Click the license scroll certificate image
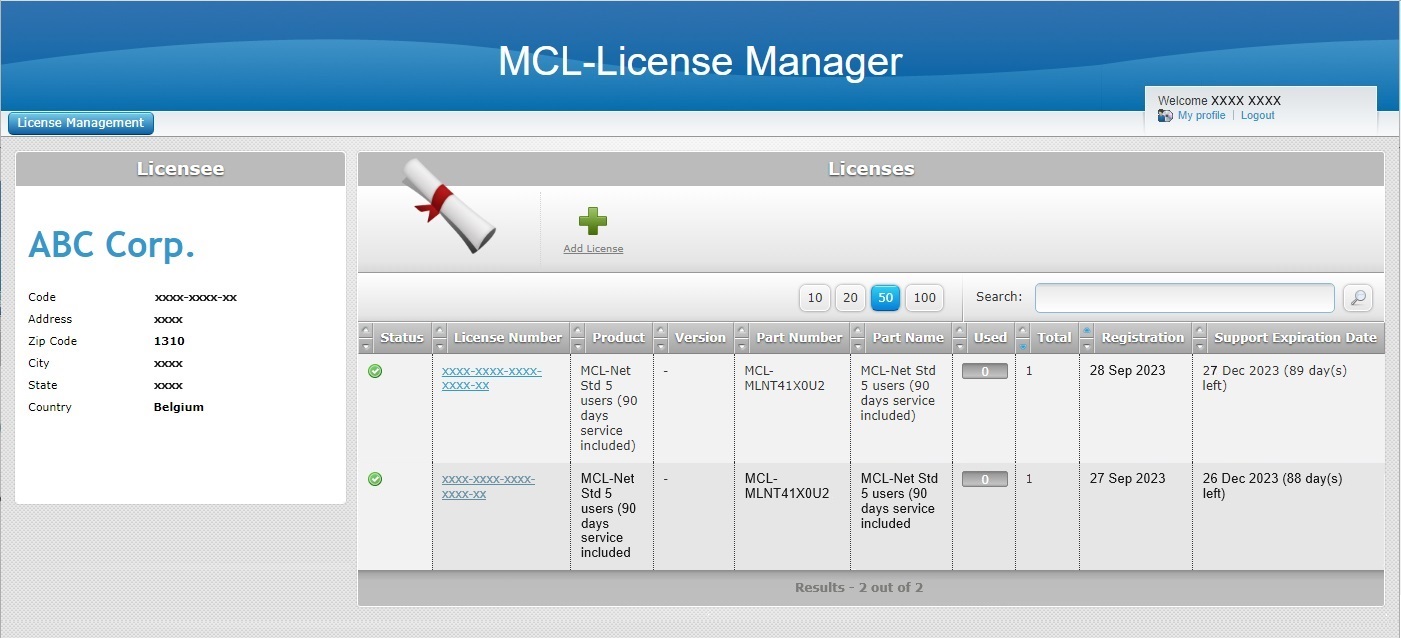1401x638 pixels. click(449, 205)
